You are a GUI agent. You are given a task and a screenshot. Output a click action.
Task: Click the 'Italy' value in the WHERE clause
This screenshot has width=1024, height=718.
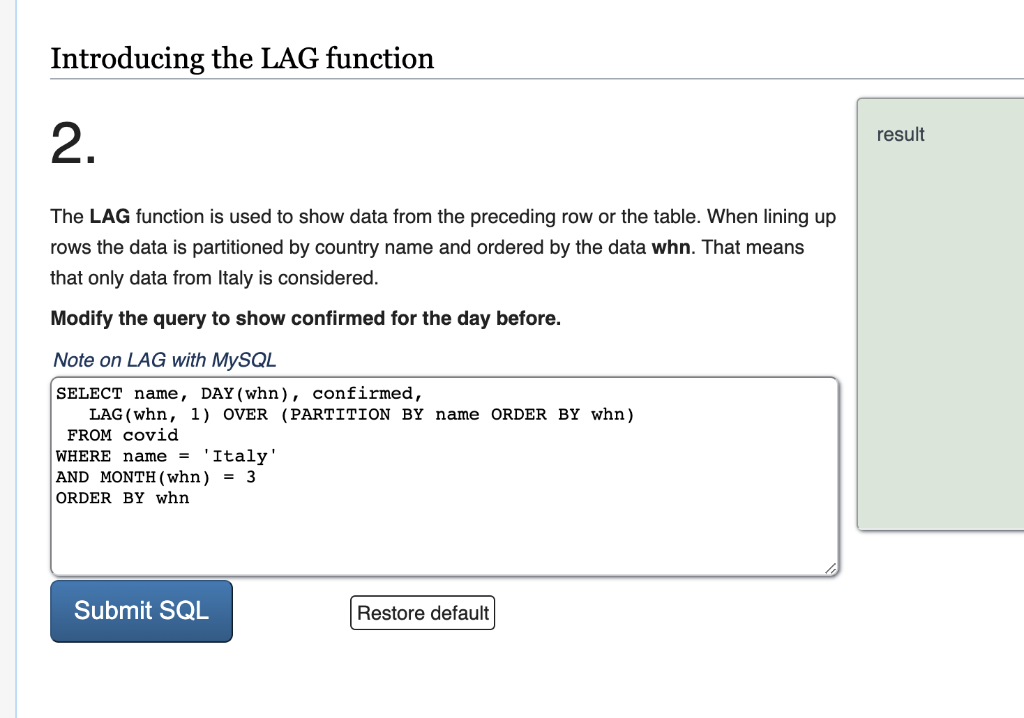243,456
